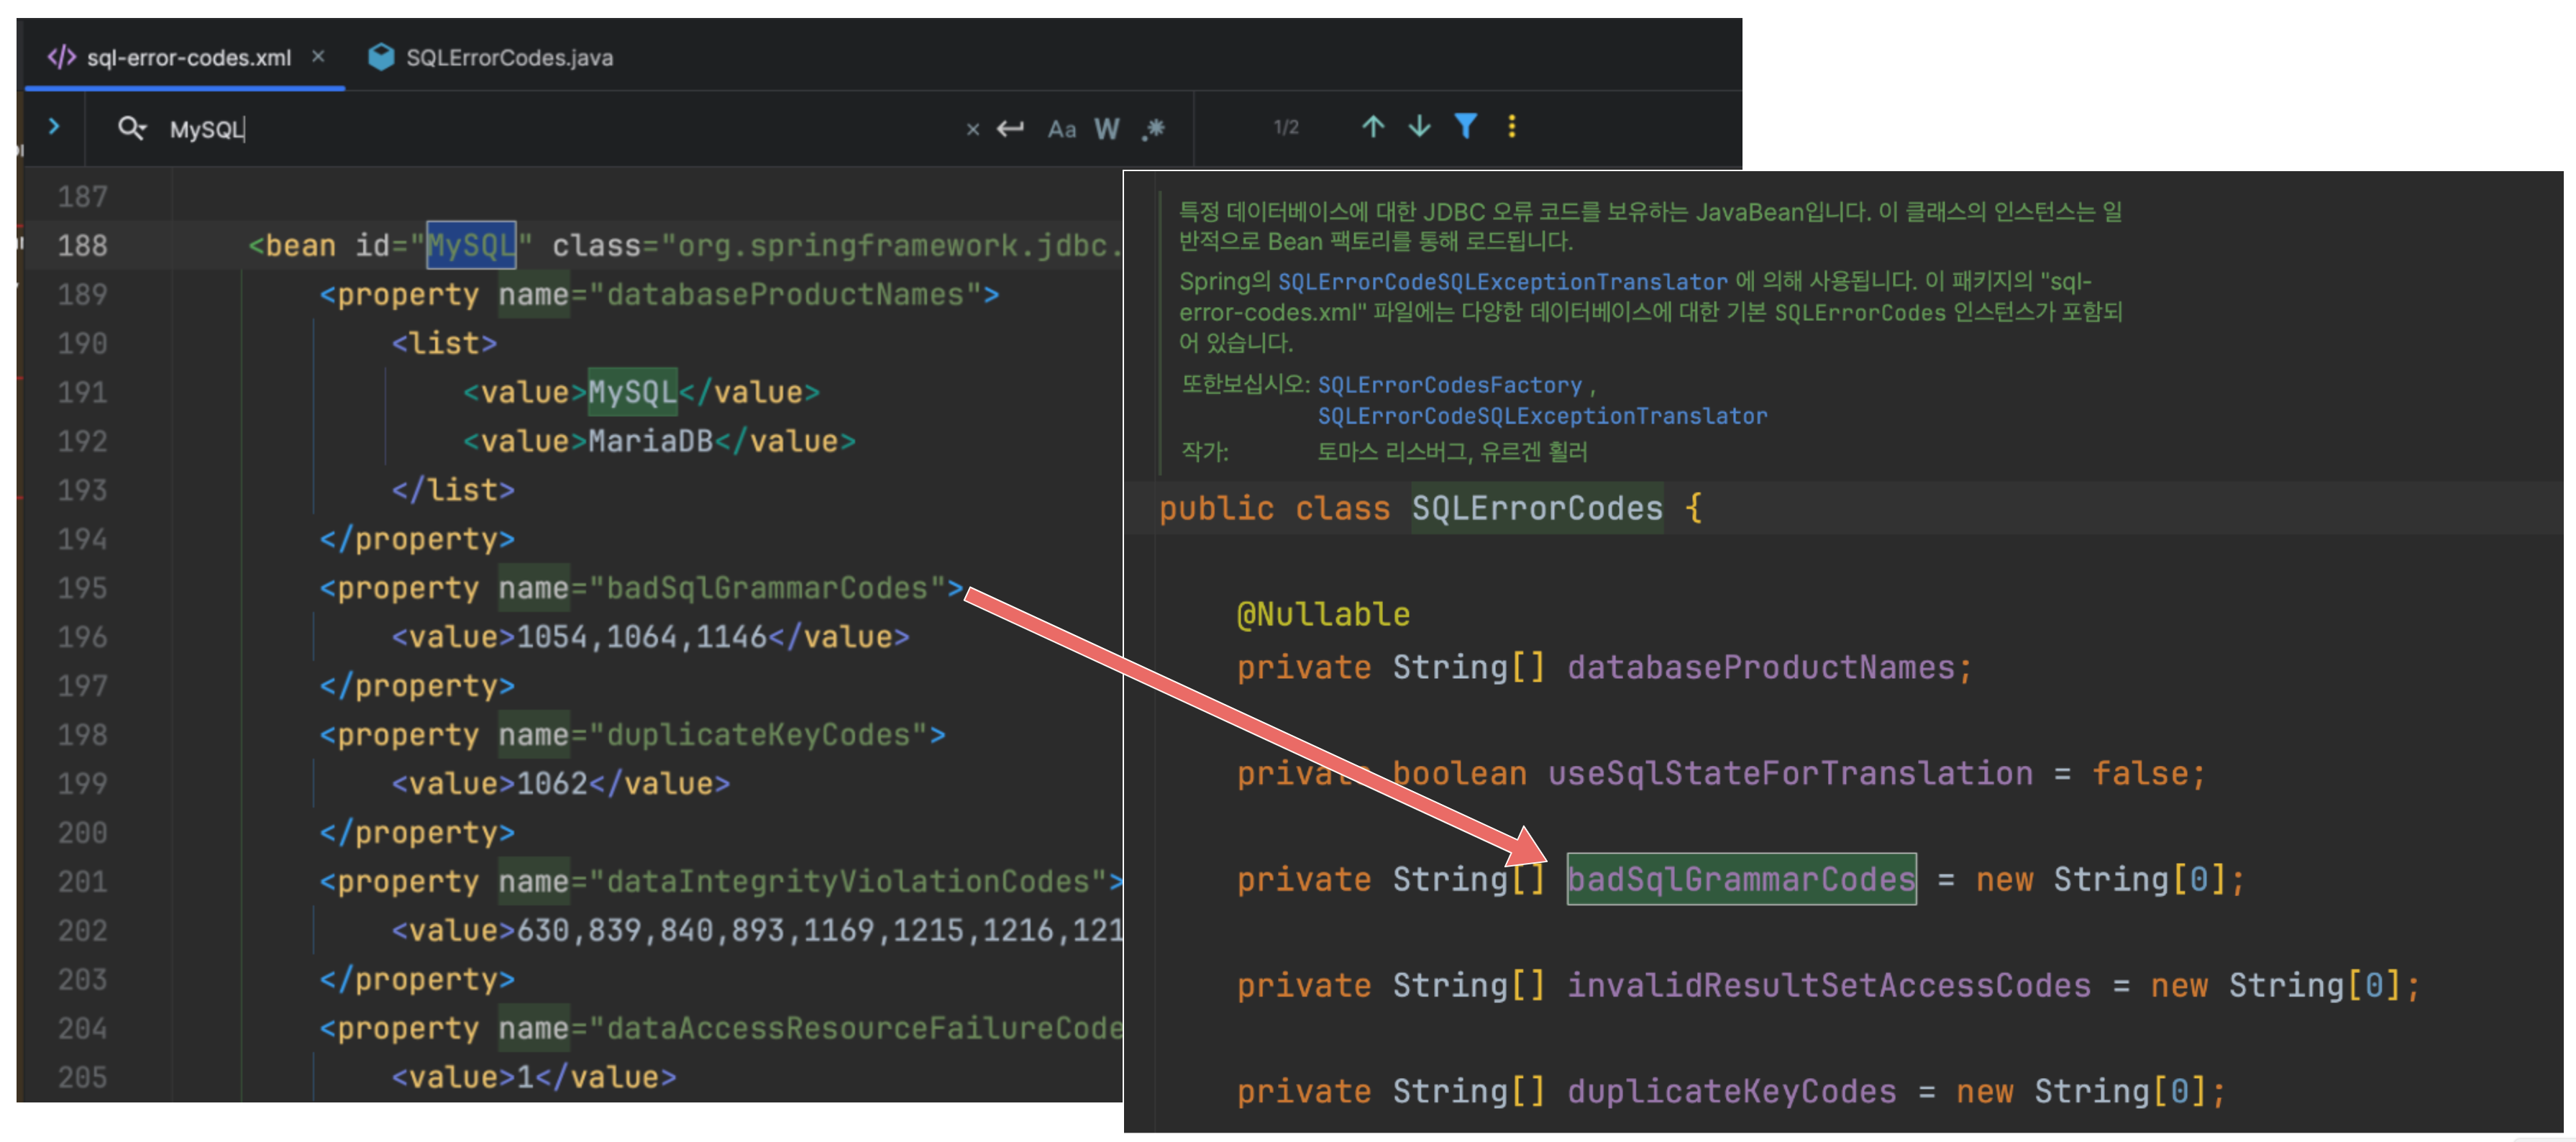Image resolution: width=2576 pixels, height=1142 pixels.
Task: Clear the MySQL search text
Action: [x=972, y=129]
